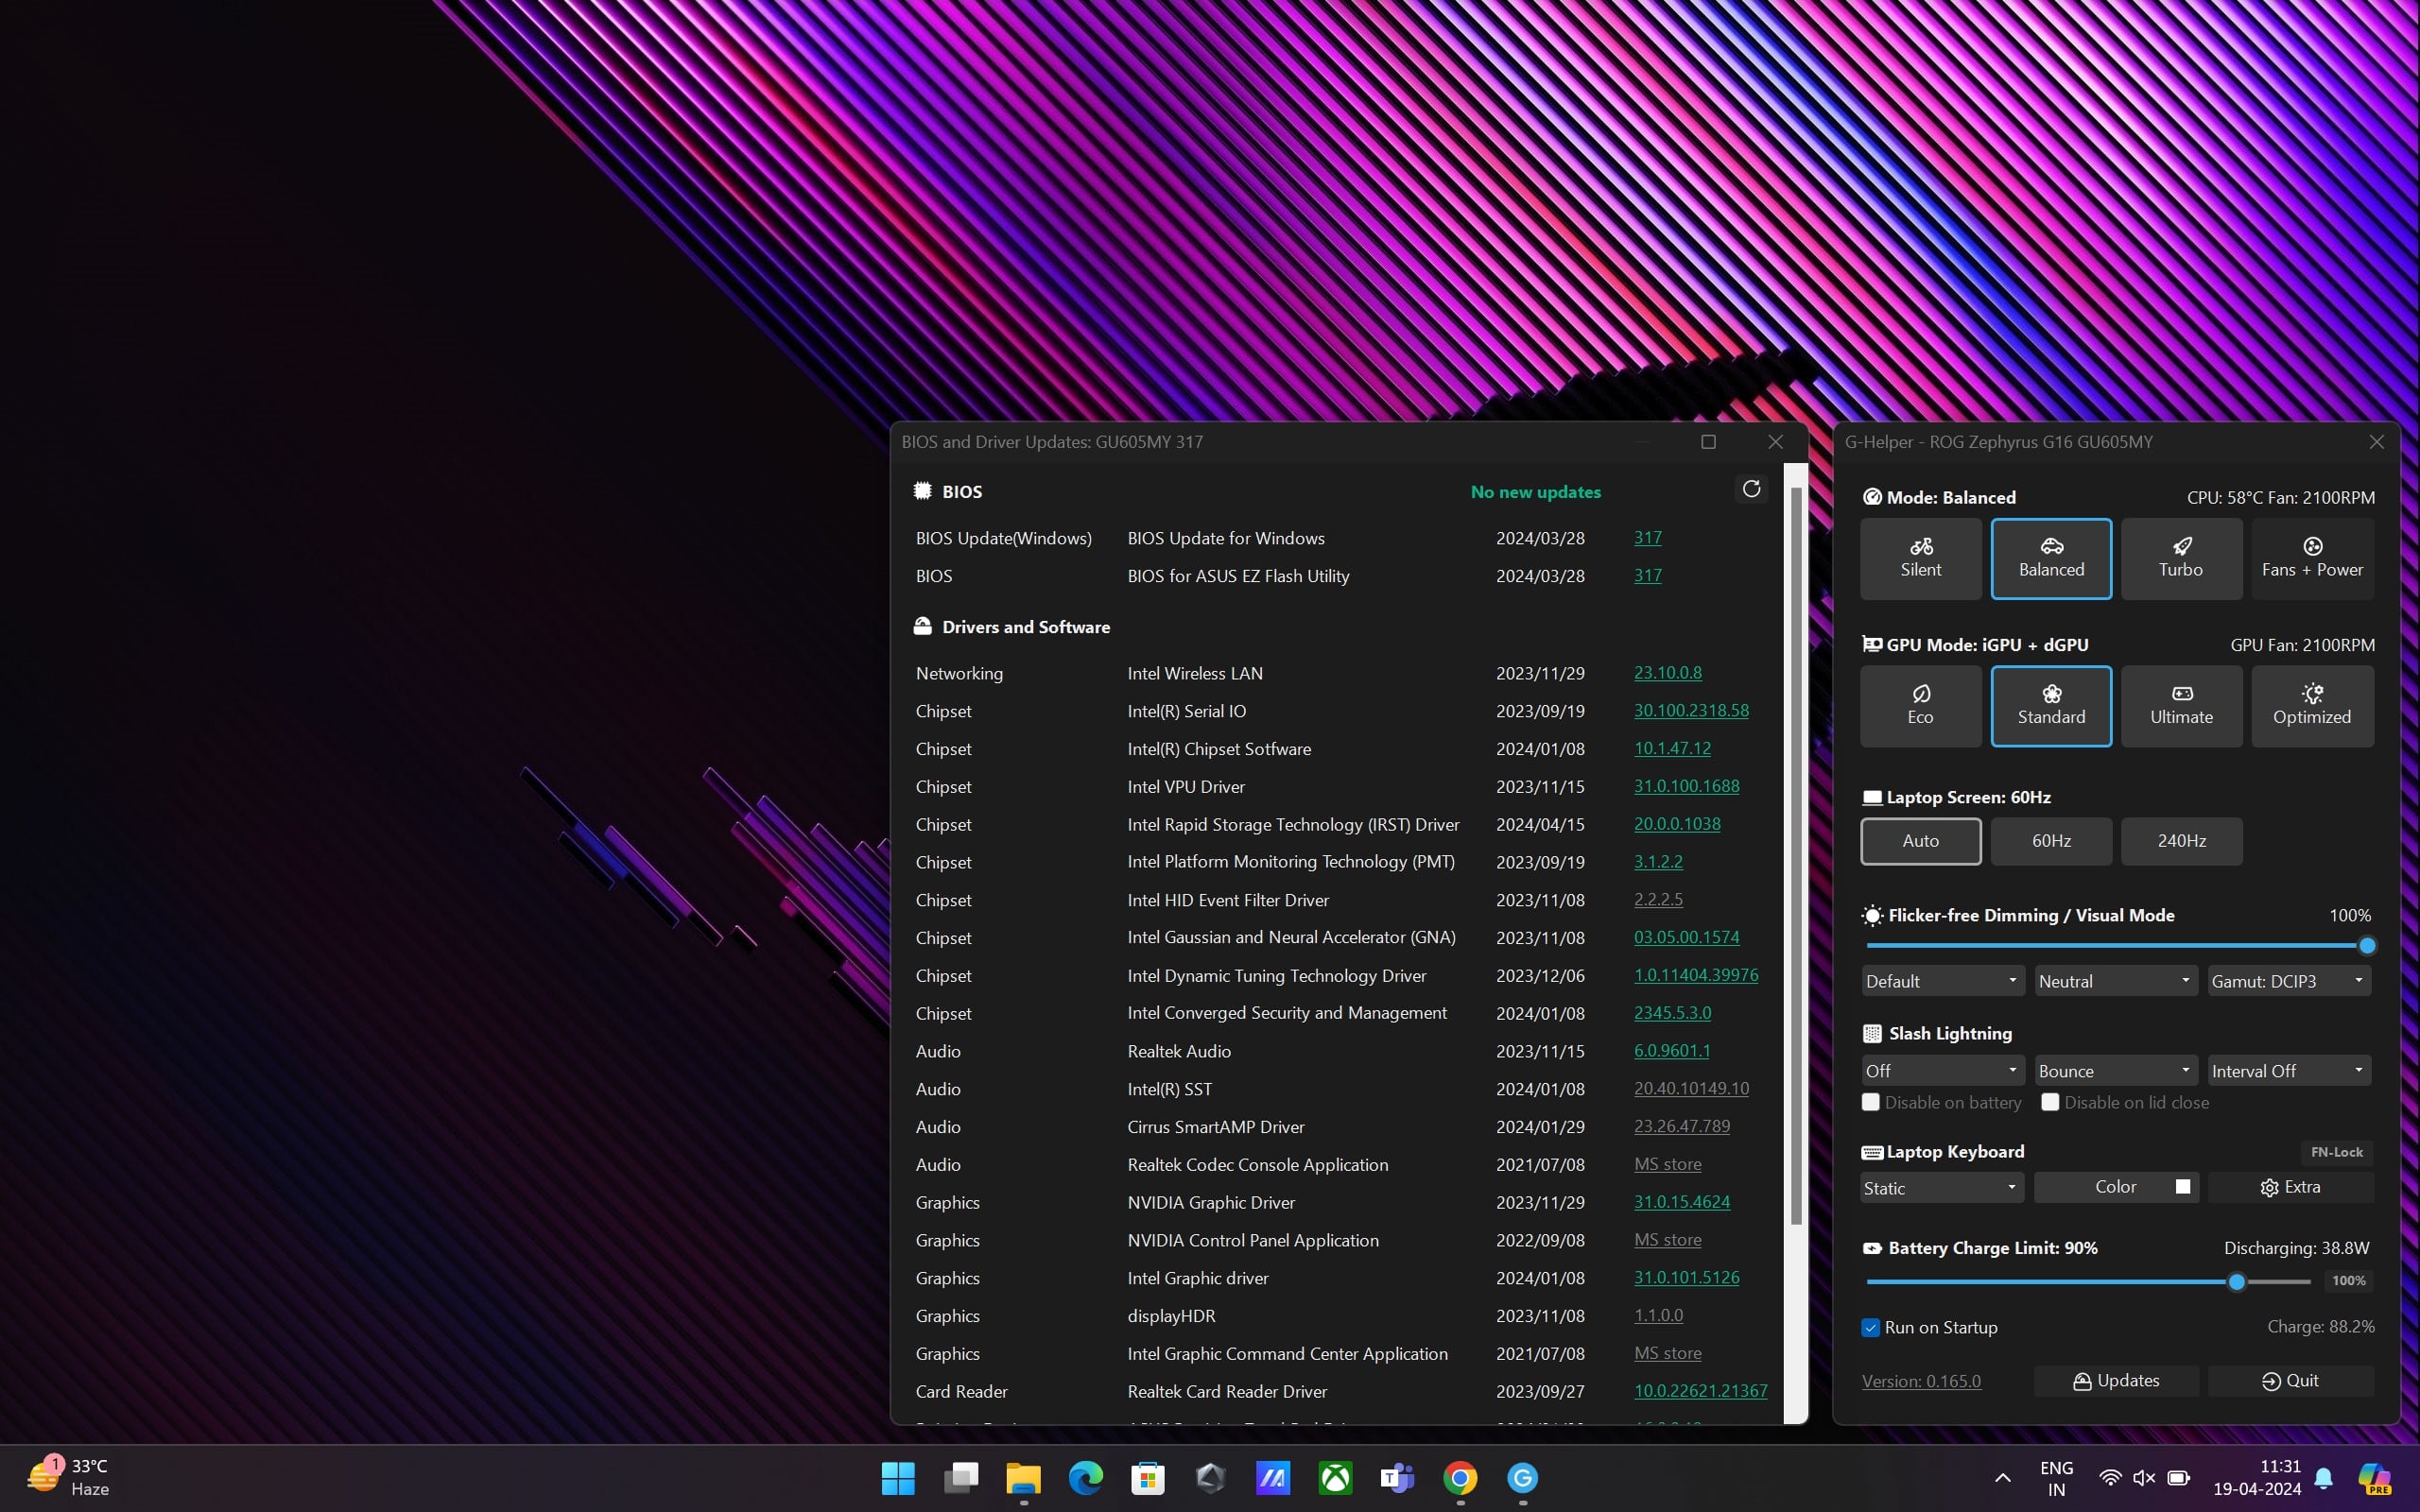Open Intel Wireless LAN version 23.10.0.8 link
Screen dimensions: 2420x1512
click(x=1668, y=673)
